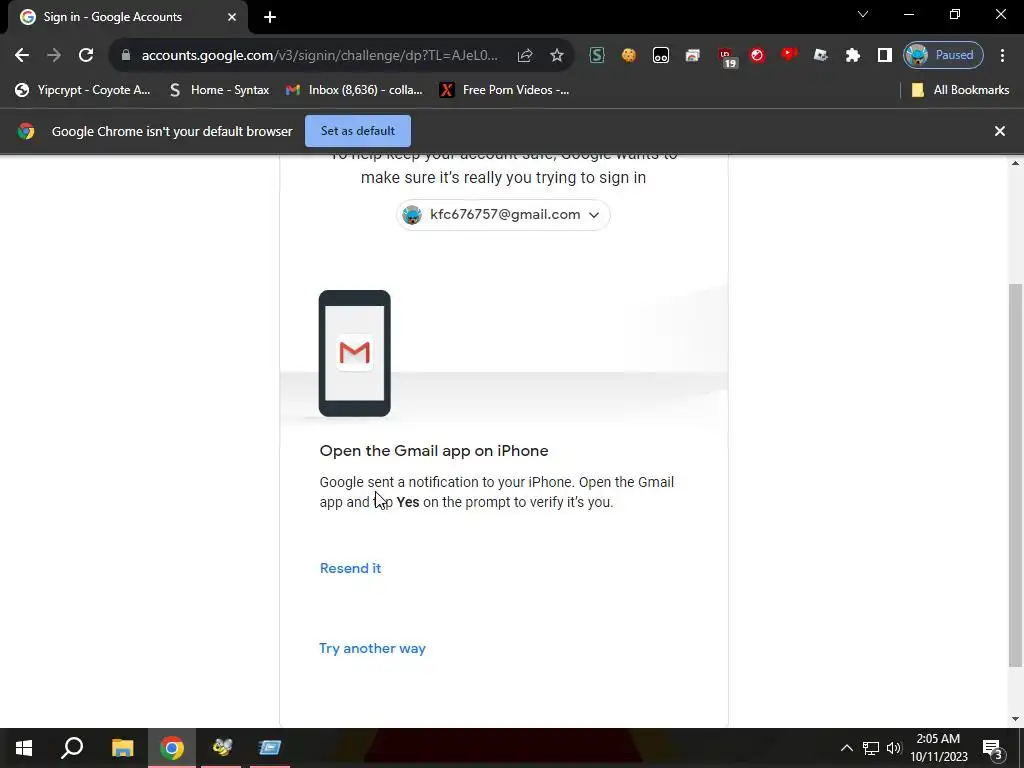Toggle the Chrome side panel icon
Screen dimensions: 1024x768
(x=884, y=56)
